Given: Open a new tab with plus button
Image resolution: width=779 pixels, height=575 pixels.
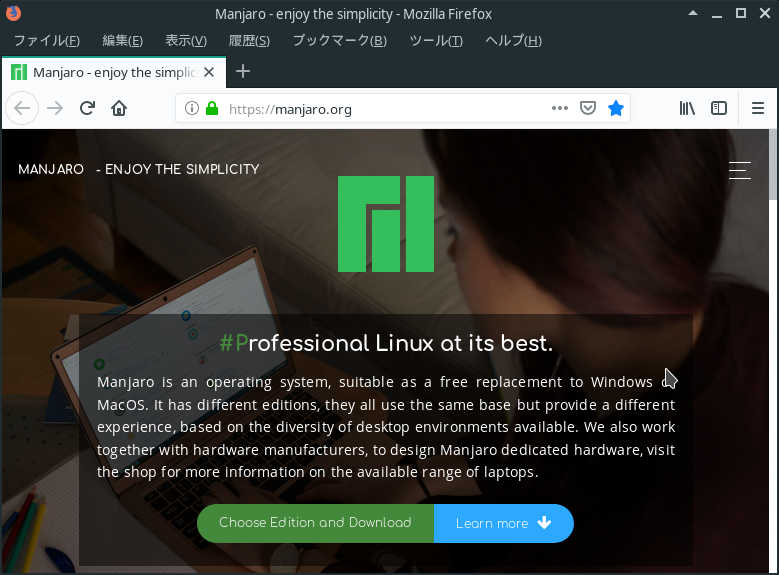Looking at the screenshot, I should click(242, 72).
